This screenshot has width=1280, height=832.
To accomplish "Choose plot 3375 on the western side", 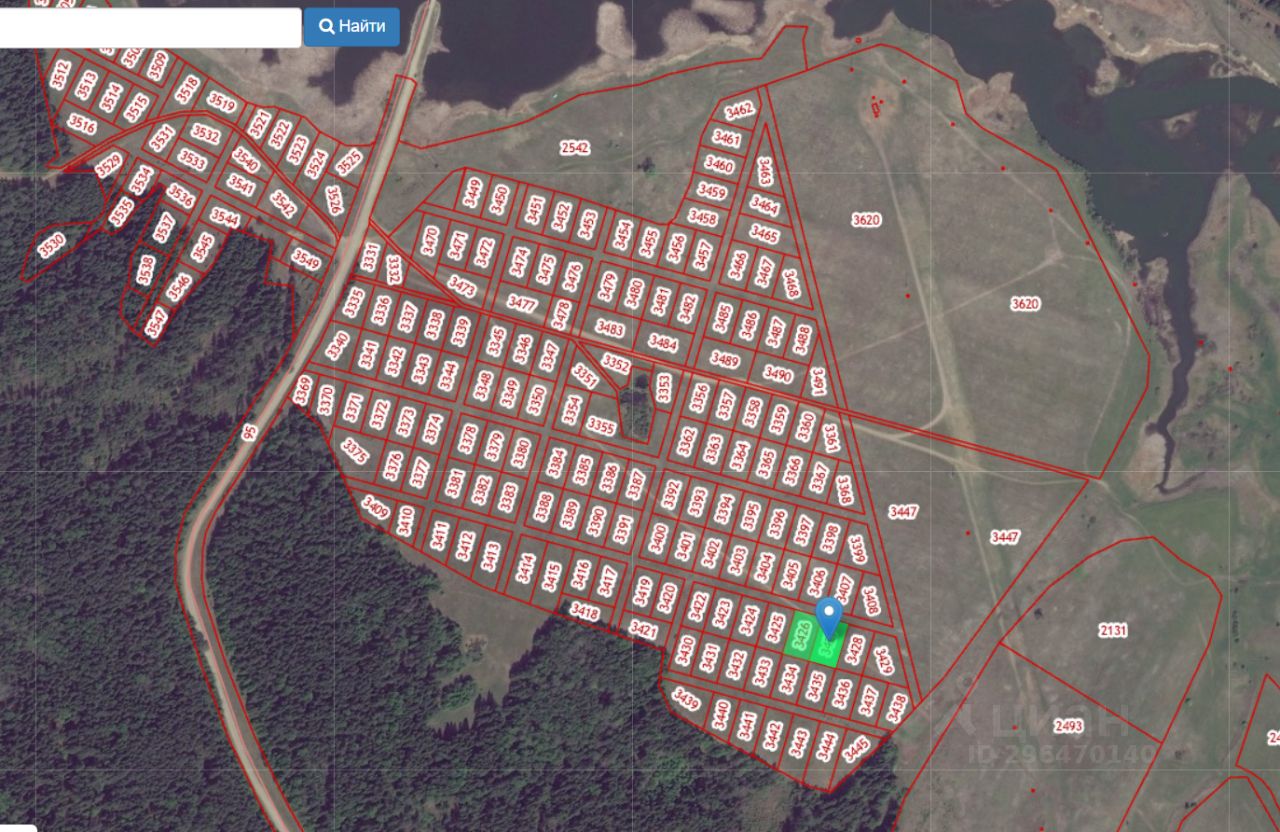I will click(355, 451).
